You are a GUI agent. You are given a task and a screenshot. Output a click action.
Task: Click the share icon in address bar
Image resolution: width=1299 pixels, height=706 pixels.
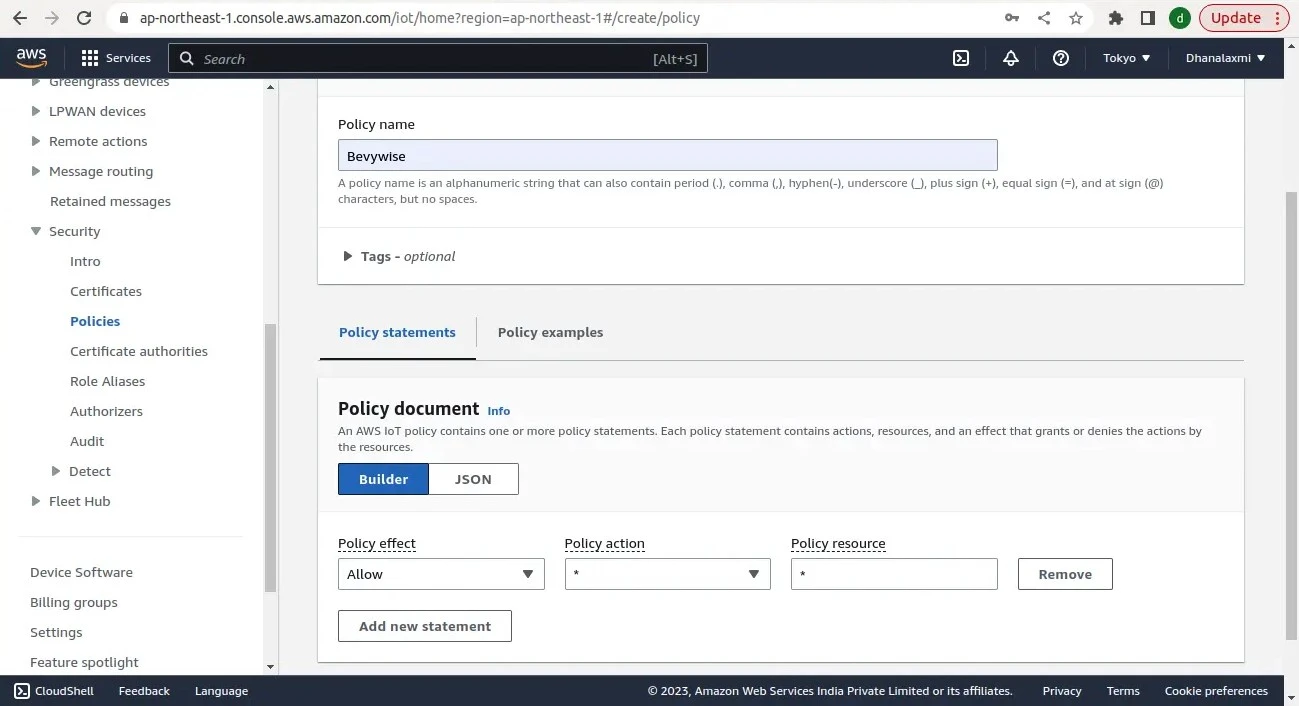point(1044,18)
